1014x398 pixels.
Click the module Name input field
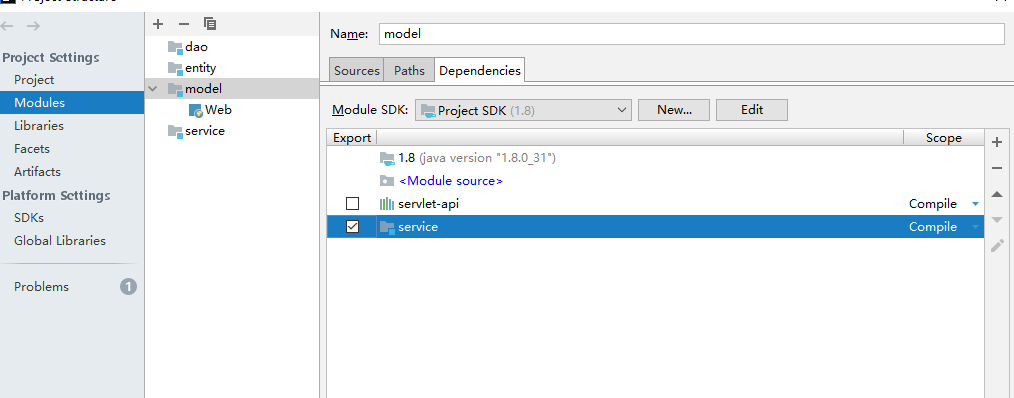[691, 34]
